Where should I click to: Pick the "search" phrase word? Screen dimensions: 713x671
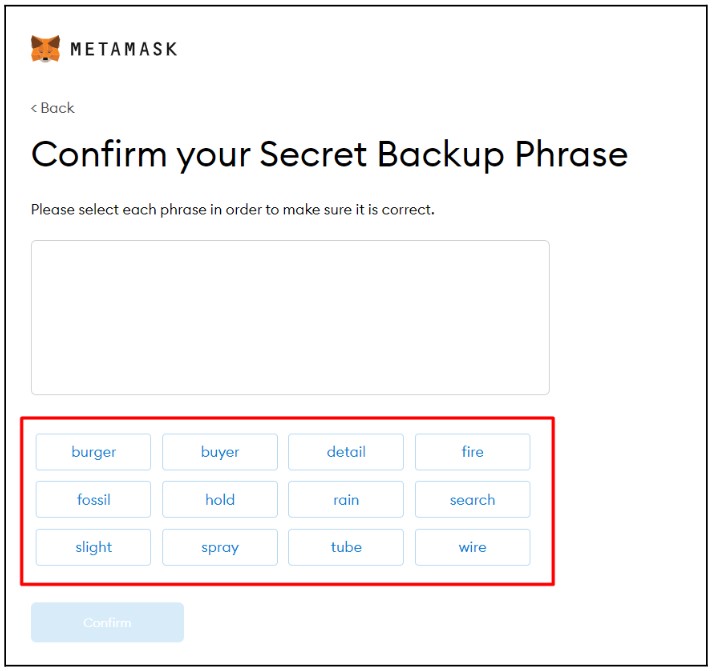click(472, 500)
